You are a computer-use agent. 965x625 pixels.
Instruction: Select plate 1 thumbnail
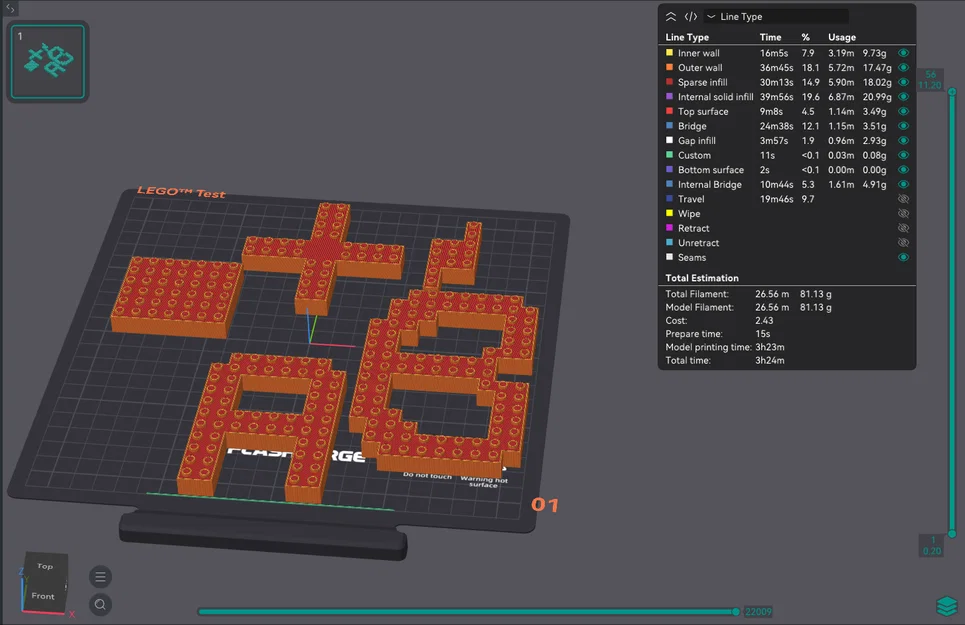point(48,61)
